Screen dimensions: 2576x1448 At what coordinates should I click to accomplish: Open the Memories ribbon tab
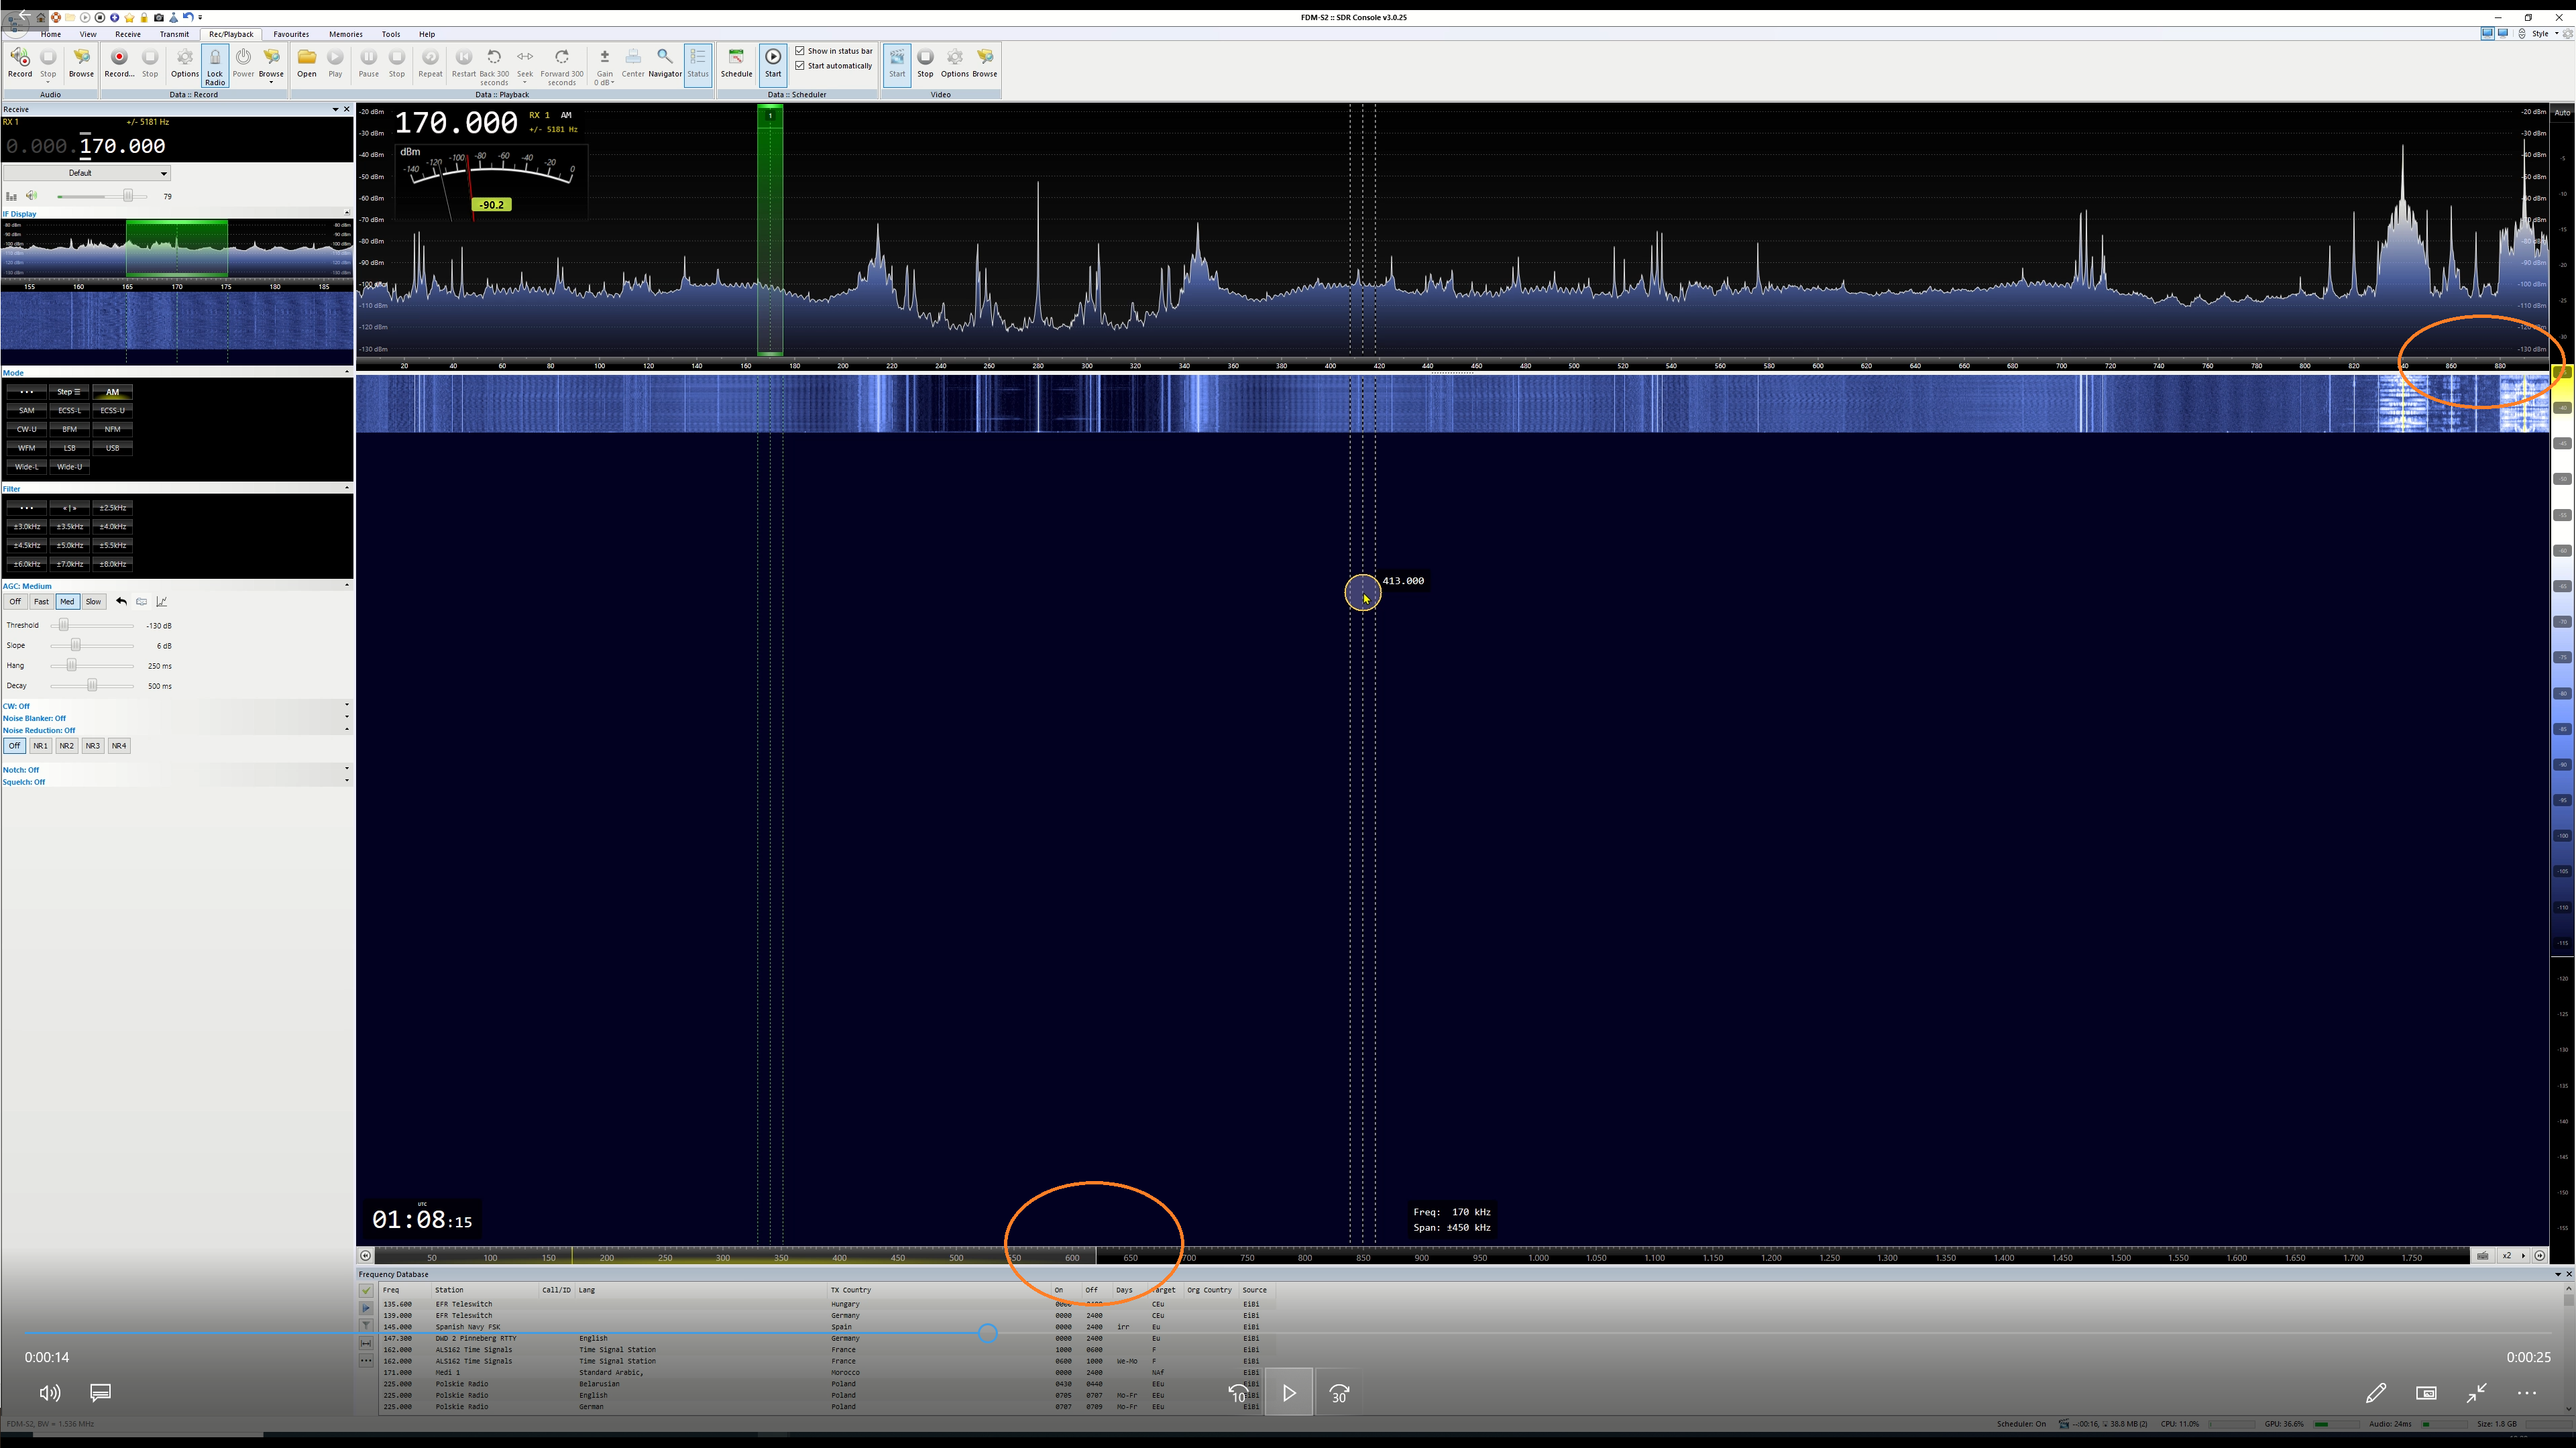coord(346,34)
